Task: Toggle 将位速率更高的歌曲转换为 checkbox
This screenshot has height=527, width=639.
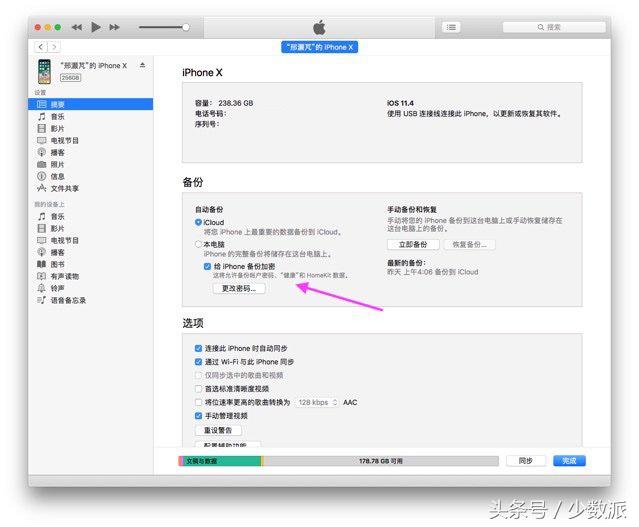Action: pyautogui.click(x=198, y=402)
